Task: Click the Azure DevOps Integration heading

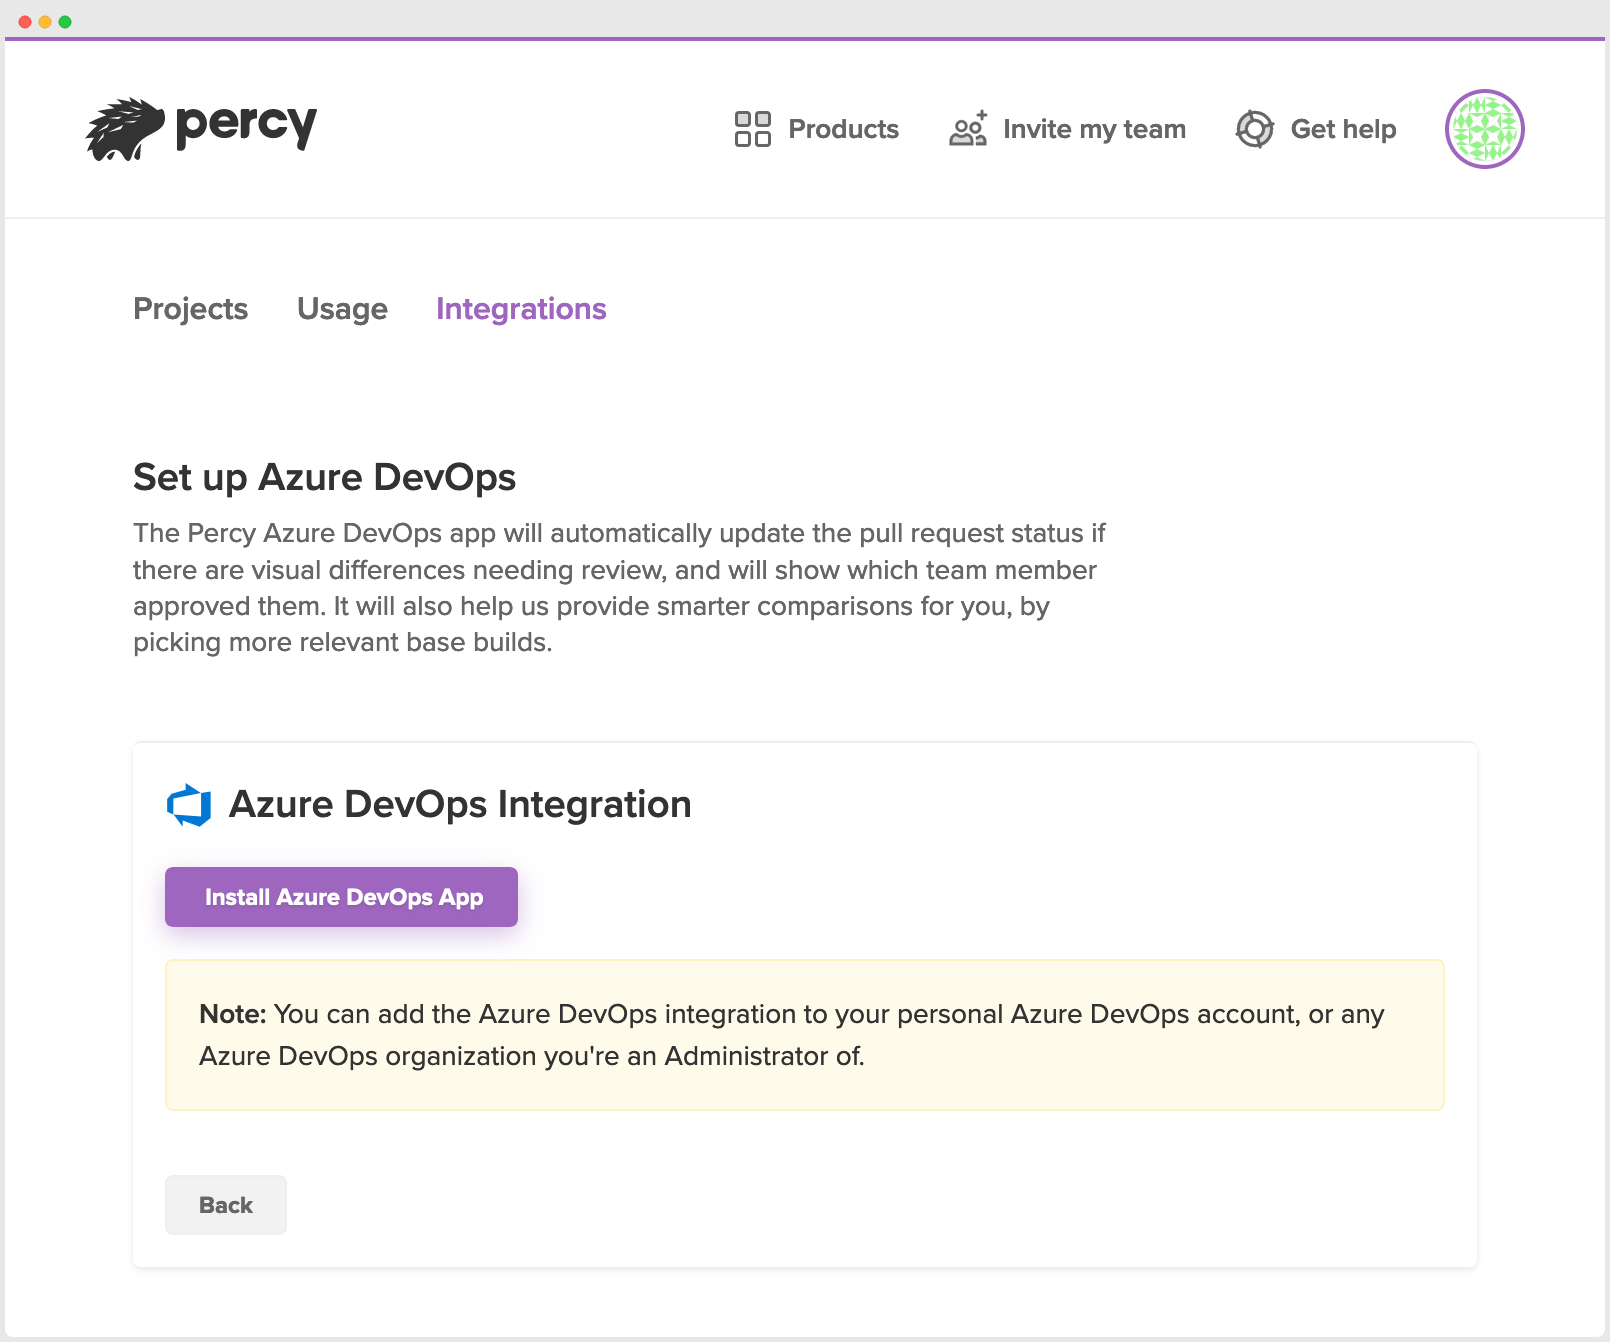Action: coord(460,805)
